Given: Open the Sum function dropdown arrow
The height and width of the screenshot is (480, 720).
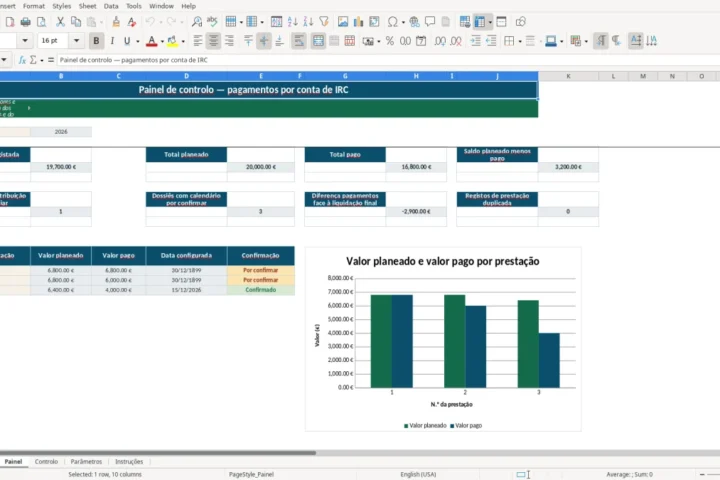Looking at the screenshot, I should pyautogui.click(x=41, y=61).
